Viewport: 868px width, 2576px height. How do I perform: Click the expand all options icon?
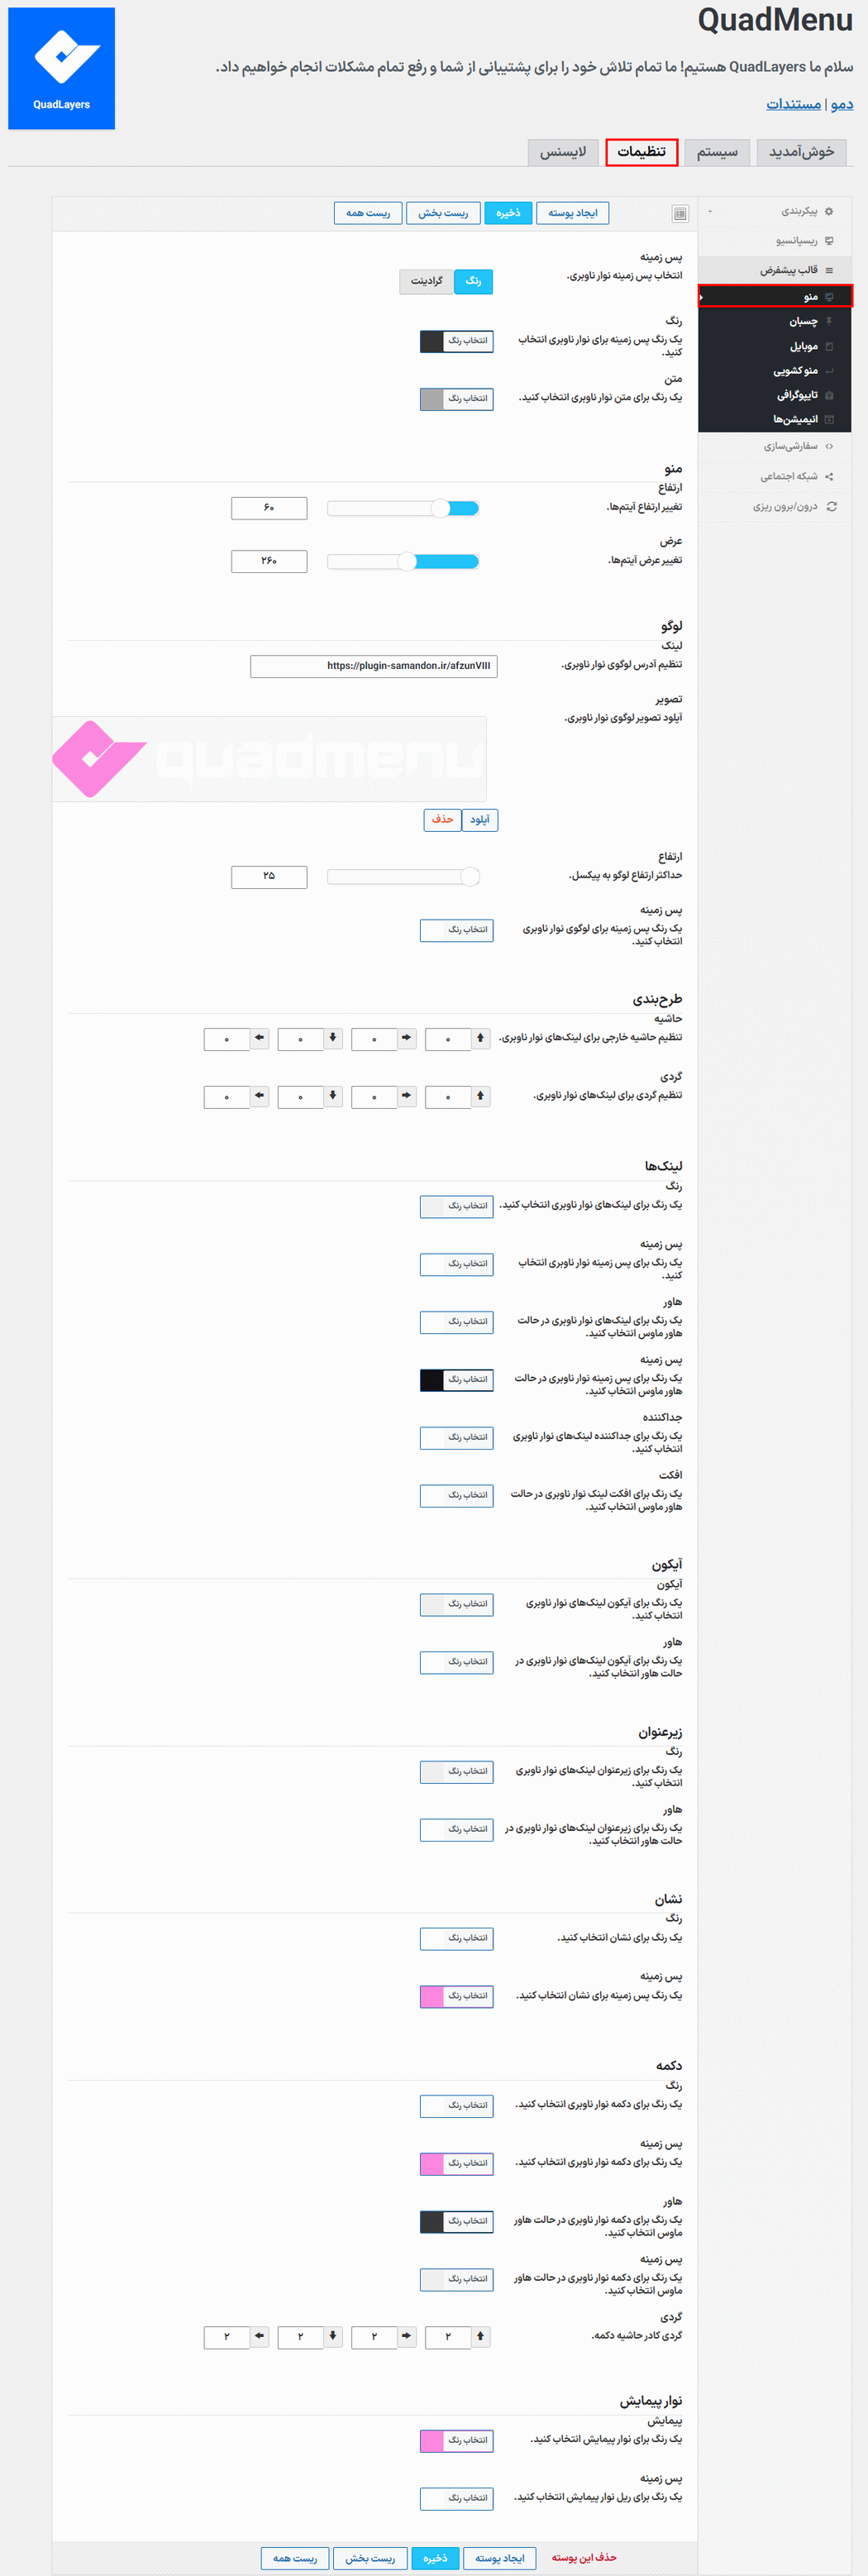(x=680, y=213)
